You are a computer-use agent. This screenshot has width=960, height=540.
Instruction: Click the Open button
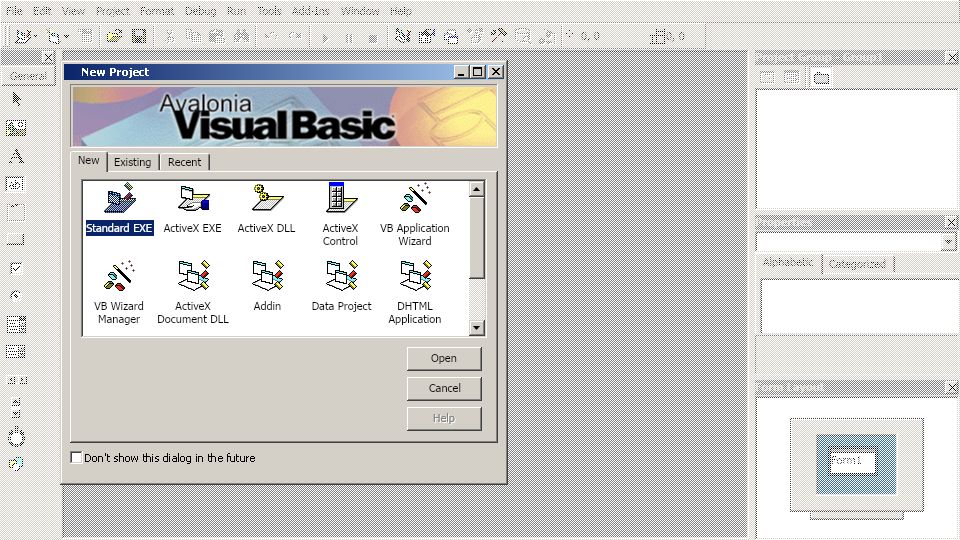444,358
